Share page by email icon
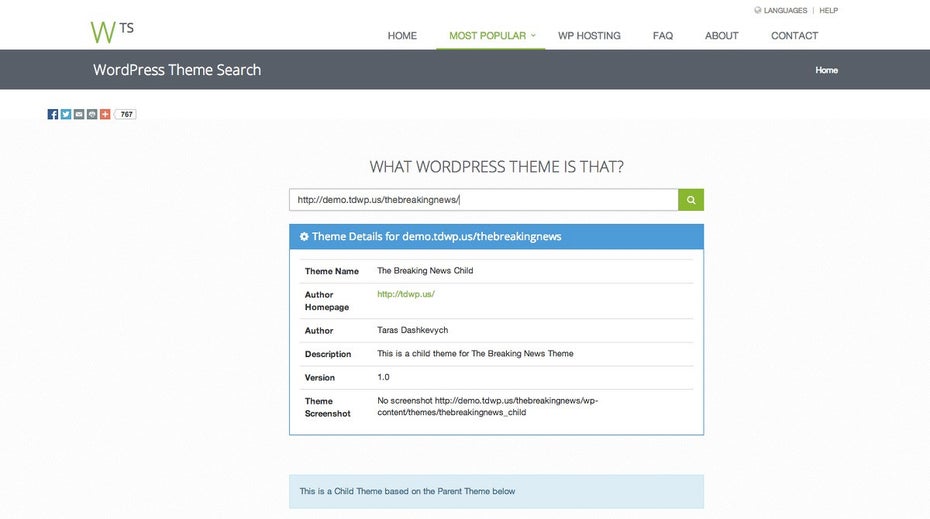The image size is (930, 519). tap(79, 114)
